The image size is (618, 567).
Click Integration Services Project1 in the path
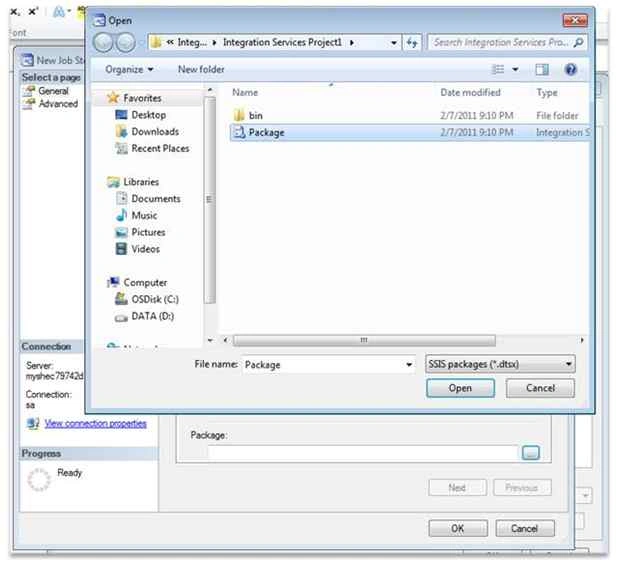coord(282,43)
